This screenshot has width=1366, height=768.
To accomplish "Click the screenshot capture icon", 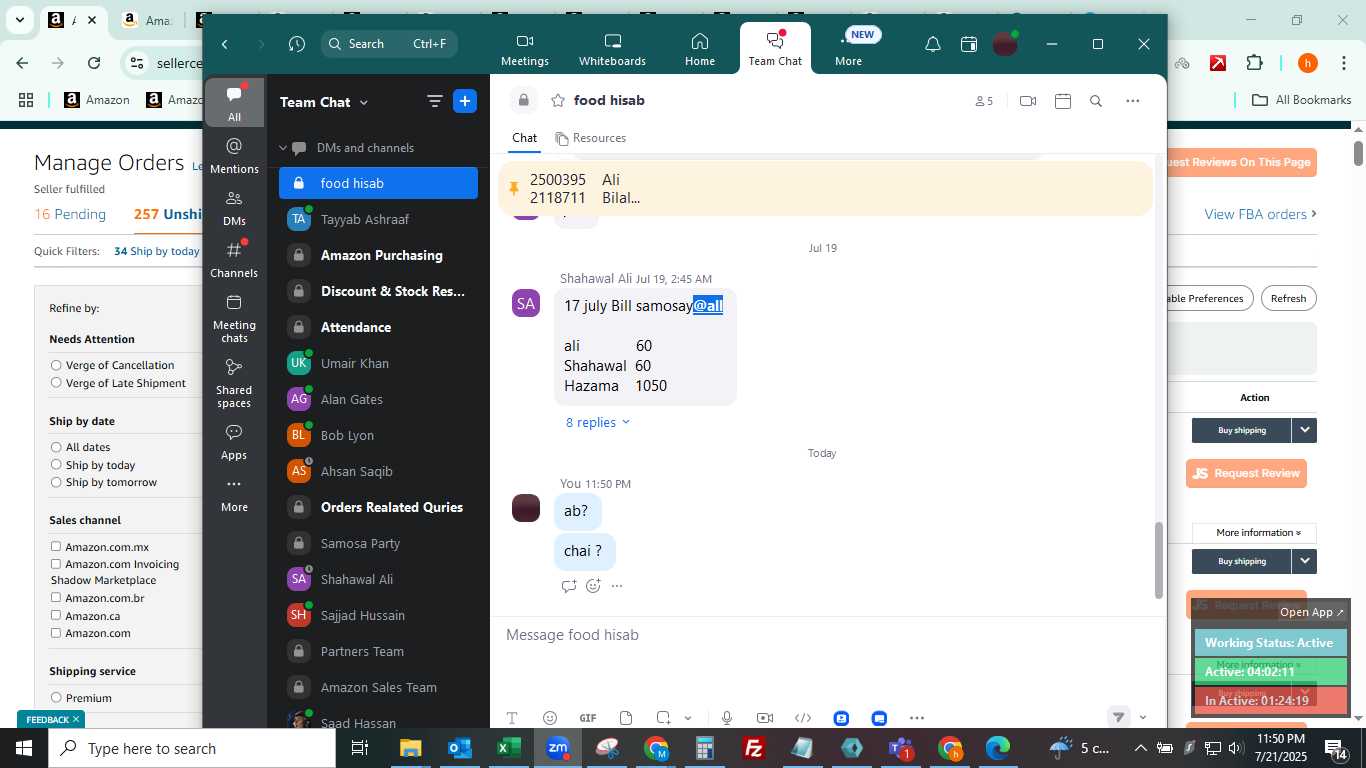I will pos(663,718).
